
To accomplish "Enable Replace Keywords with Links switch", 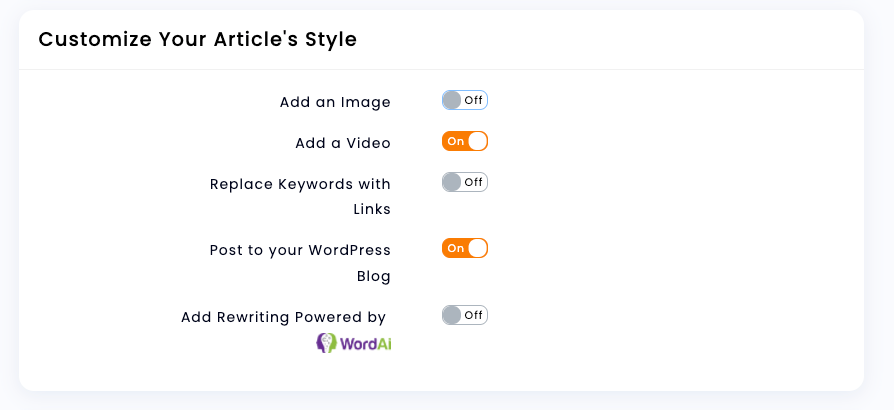I will 465,182.
